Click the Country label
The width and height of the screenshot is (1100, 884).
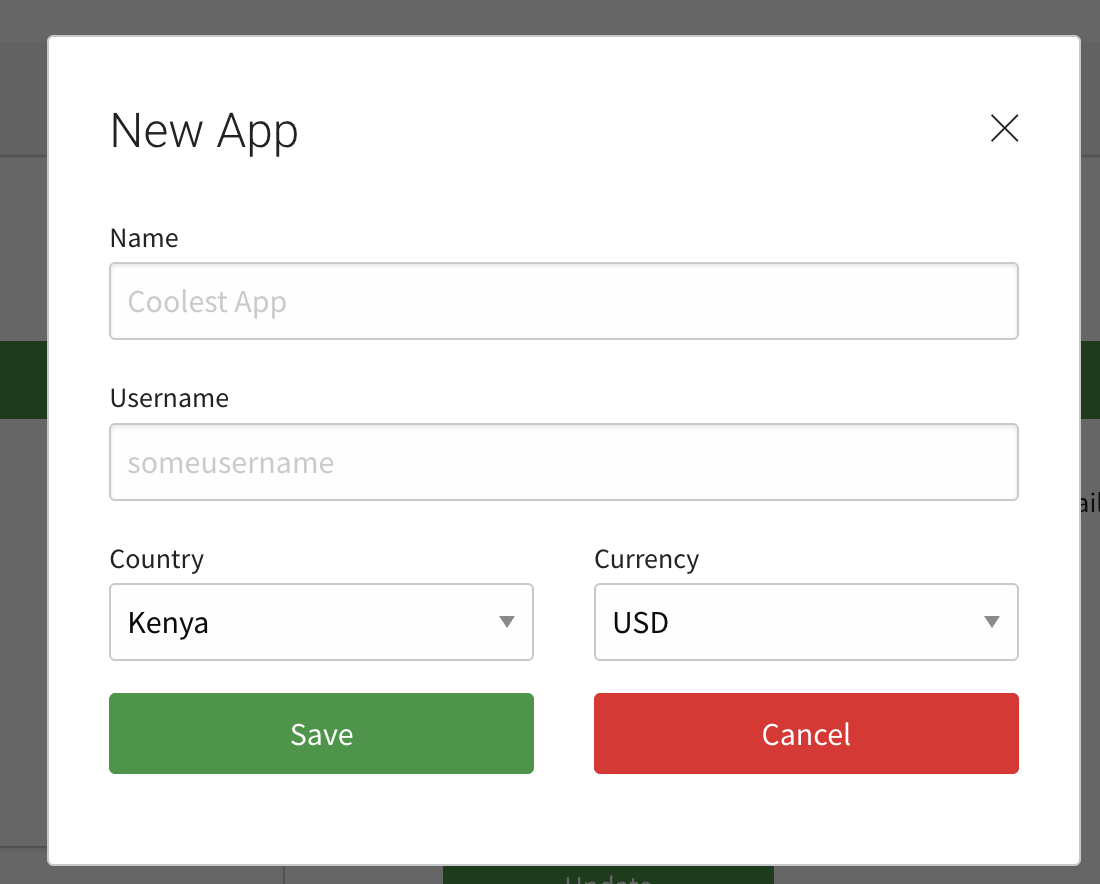click(x=156, y=559)
